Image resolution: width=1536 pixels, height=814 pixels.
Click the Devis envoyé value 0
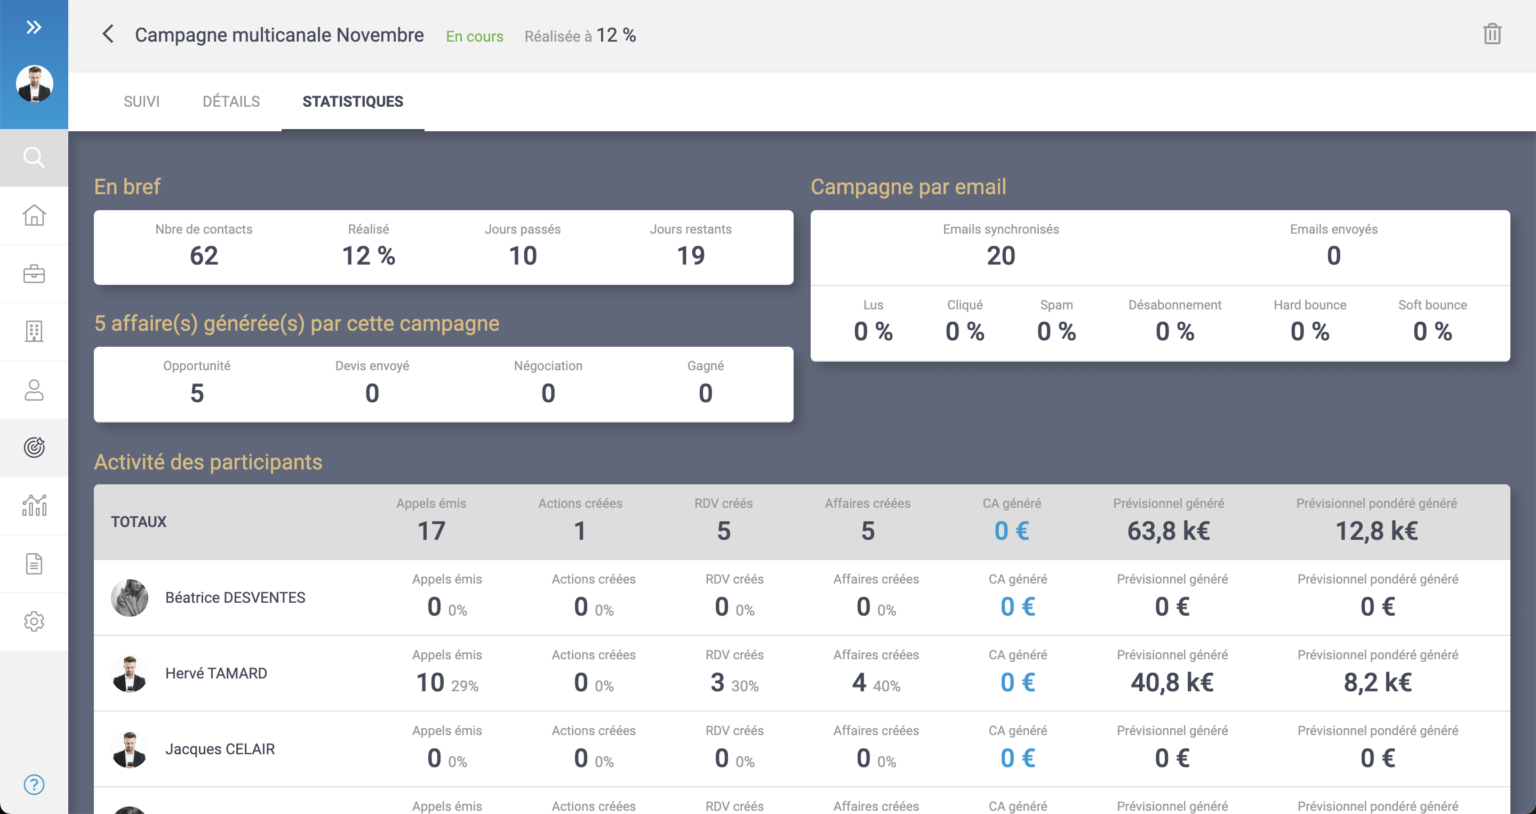coord(372,394)
